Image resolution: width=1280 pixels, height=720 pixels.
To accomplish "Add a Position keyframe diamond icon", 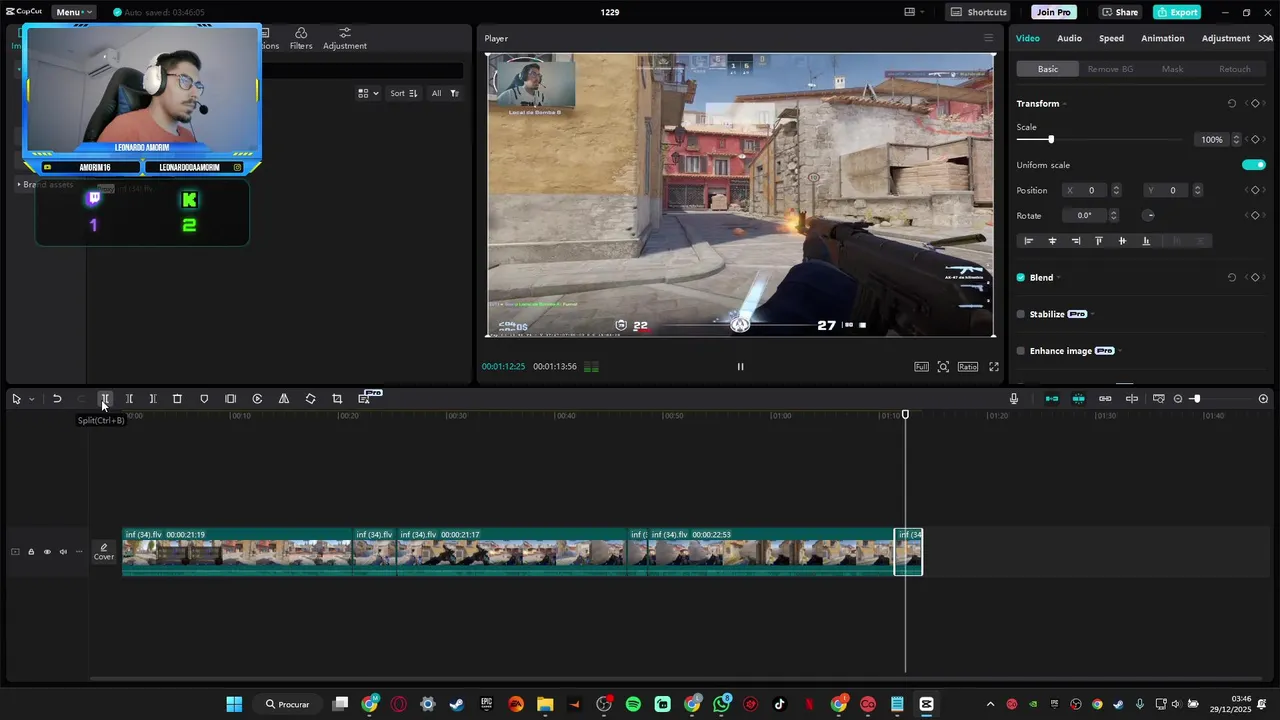I will 1255,190.
